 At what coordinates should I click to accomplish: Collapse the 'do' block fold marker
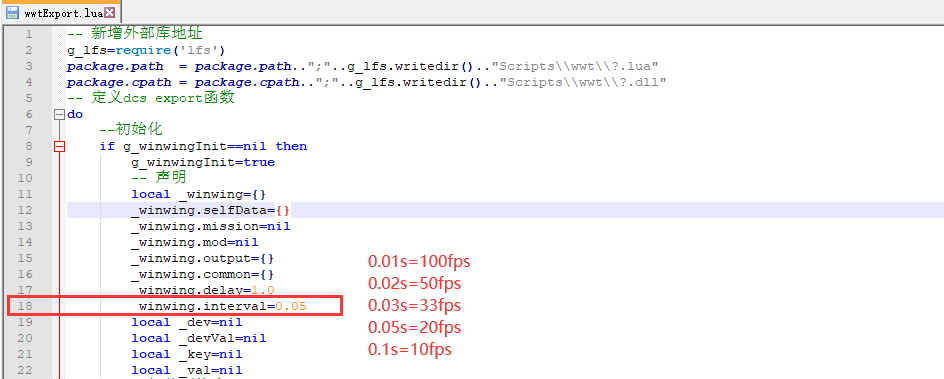coord(59,114)
